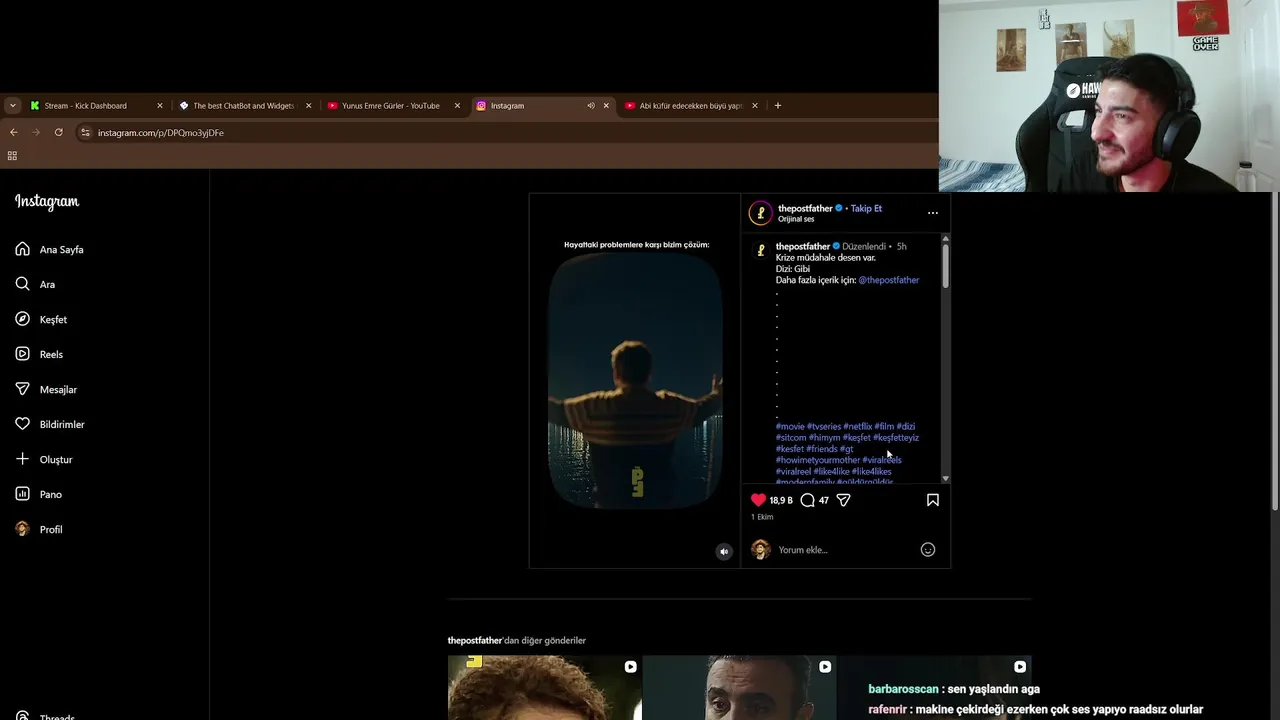Click your avatar beside comment box
The width and height of the screenshot is (1280, 720).
coord(761,550)
